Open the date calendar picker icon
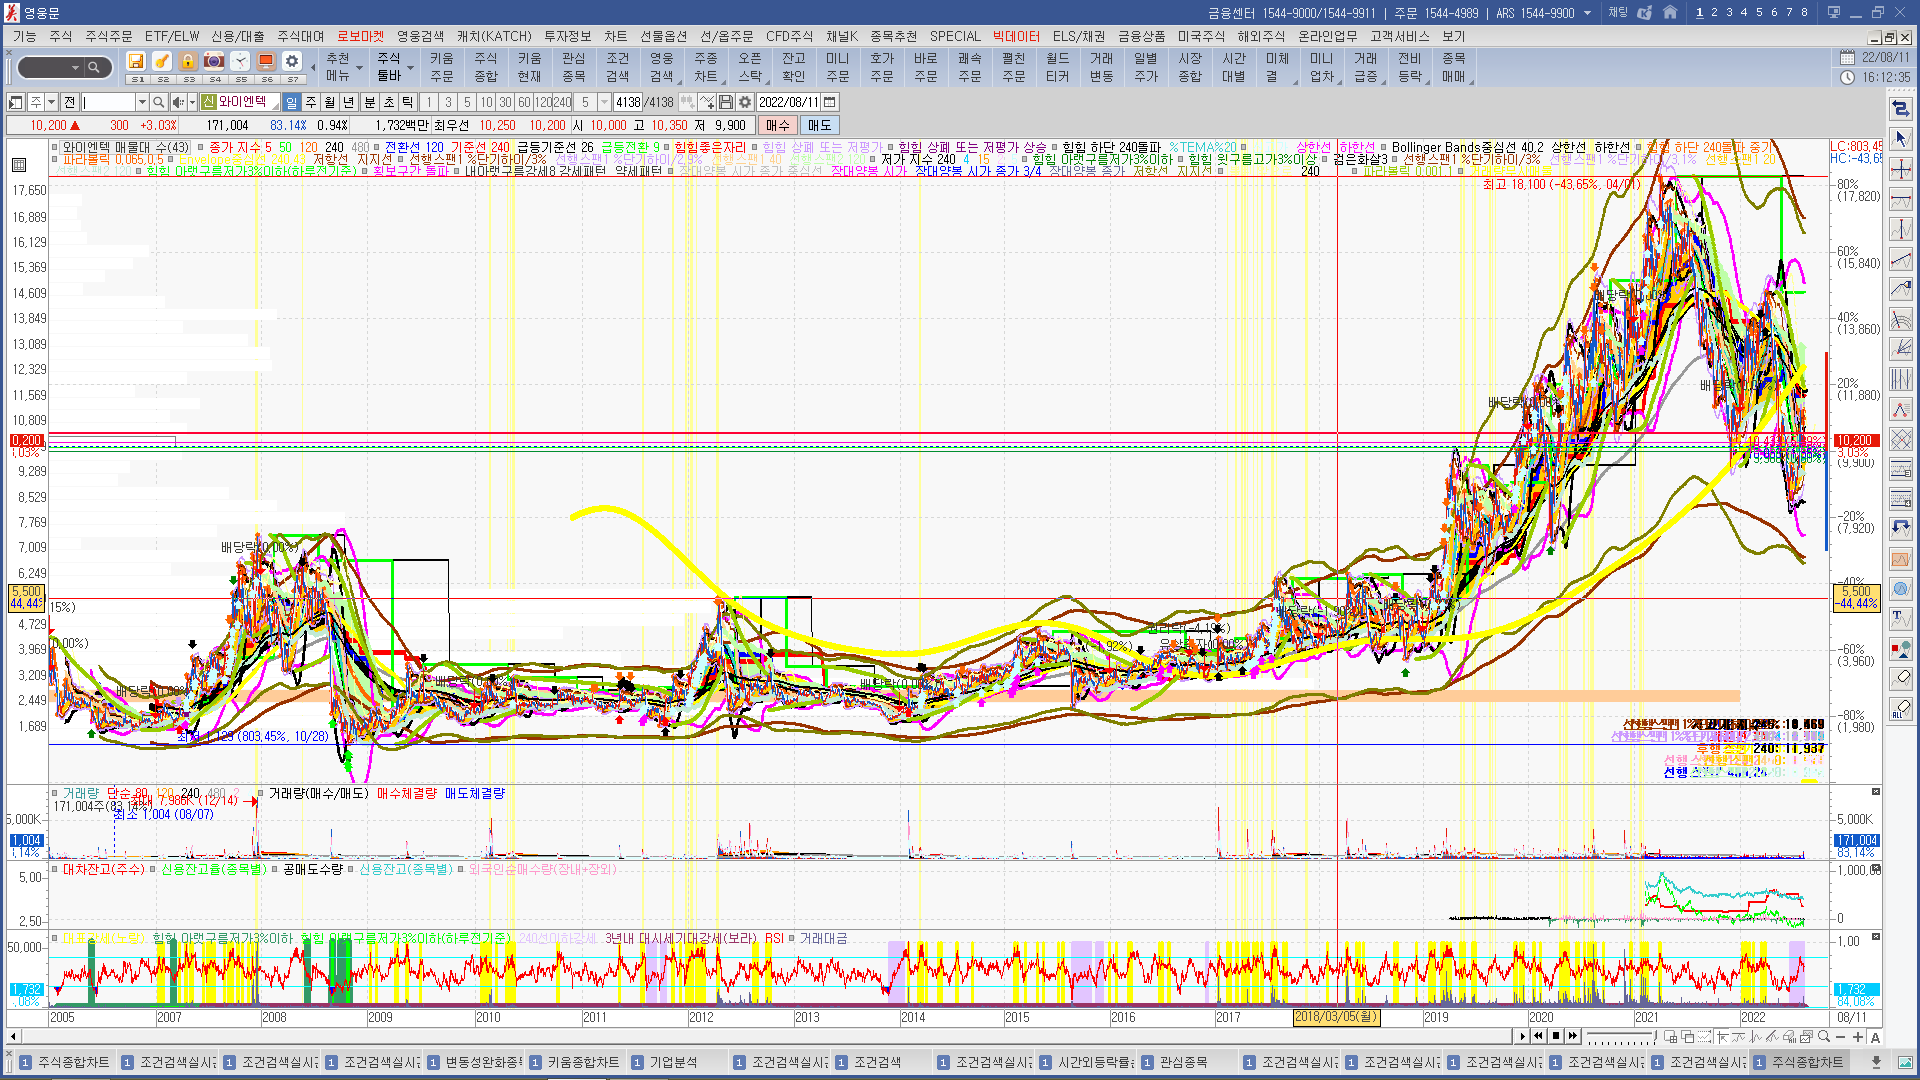 830,102
